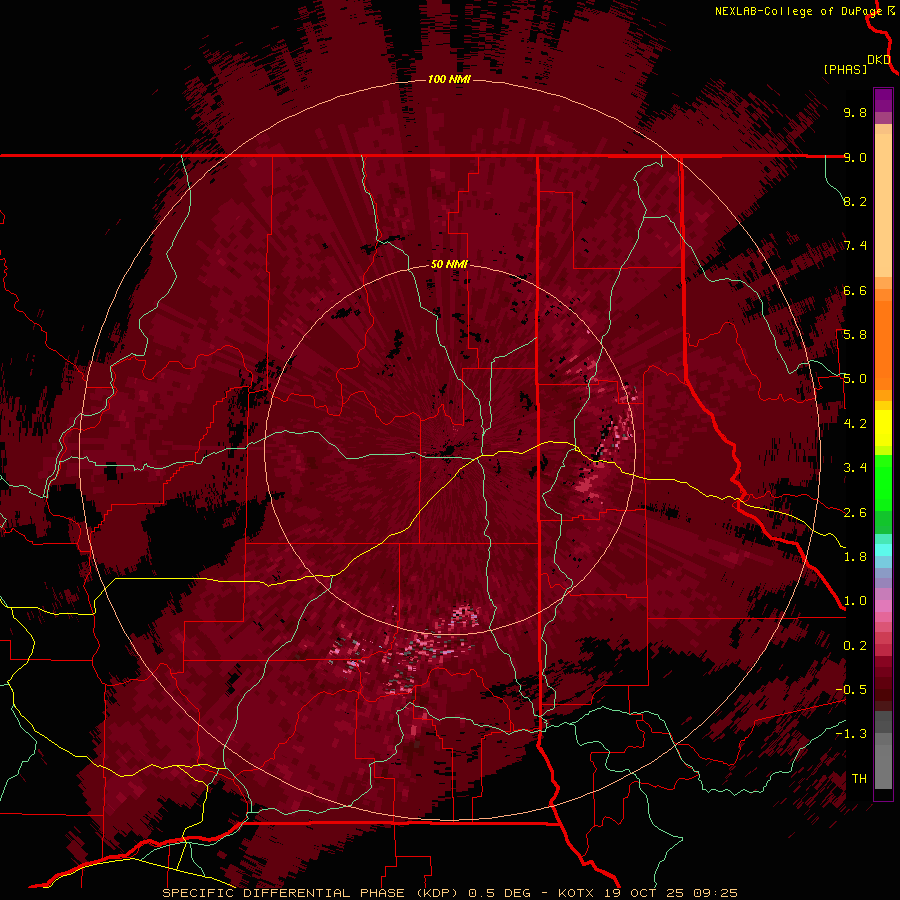Pick the bright green color bar segment
900x900 pixels.
(x=883, y=482)
